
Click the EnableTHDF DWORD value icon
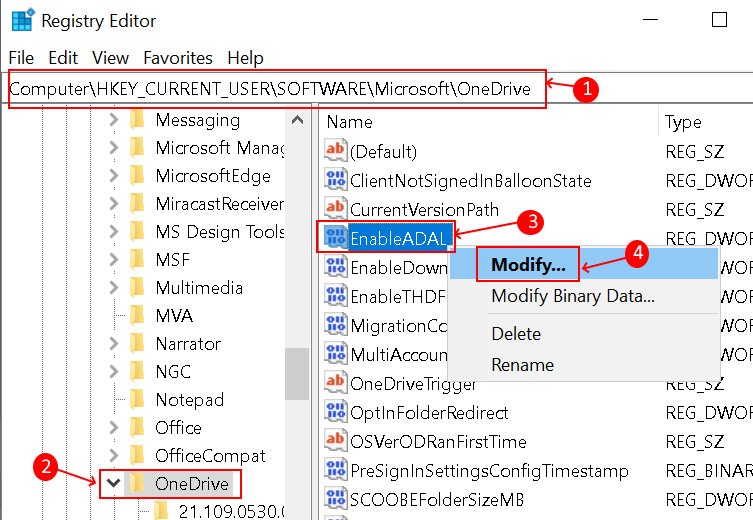tap(335, 296)
